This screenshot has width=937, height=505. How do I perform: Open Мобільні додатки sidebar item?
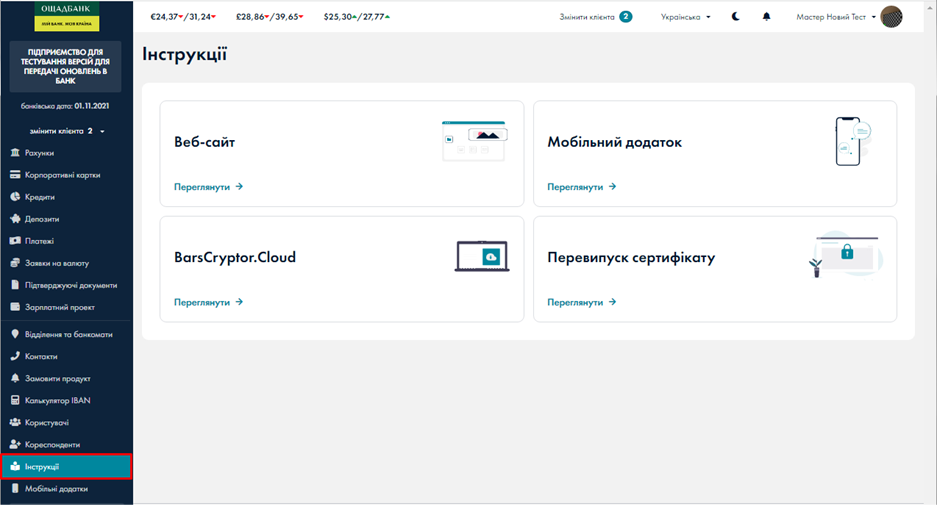(56, 489)
